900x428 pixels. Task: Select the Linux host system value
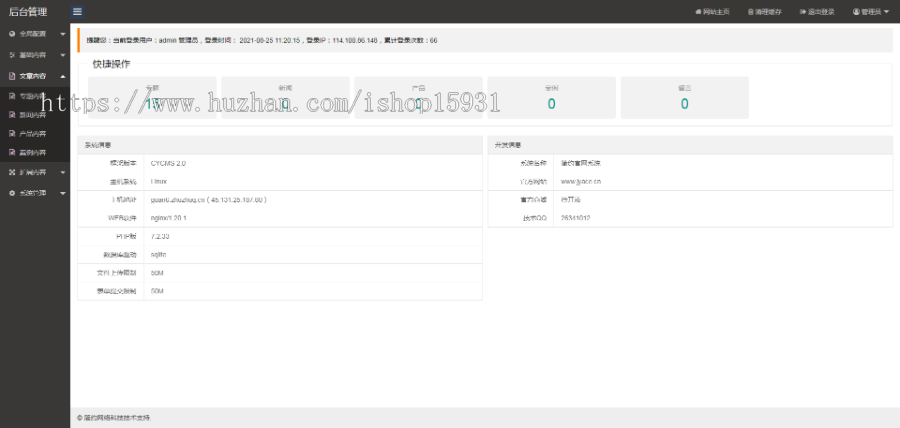[x=159, y=181]
